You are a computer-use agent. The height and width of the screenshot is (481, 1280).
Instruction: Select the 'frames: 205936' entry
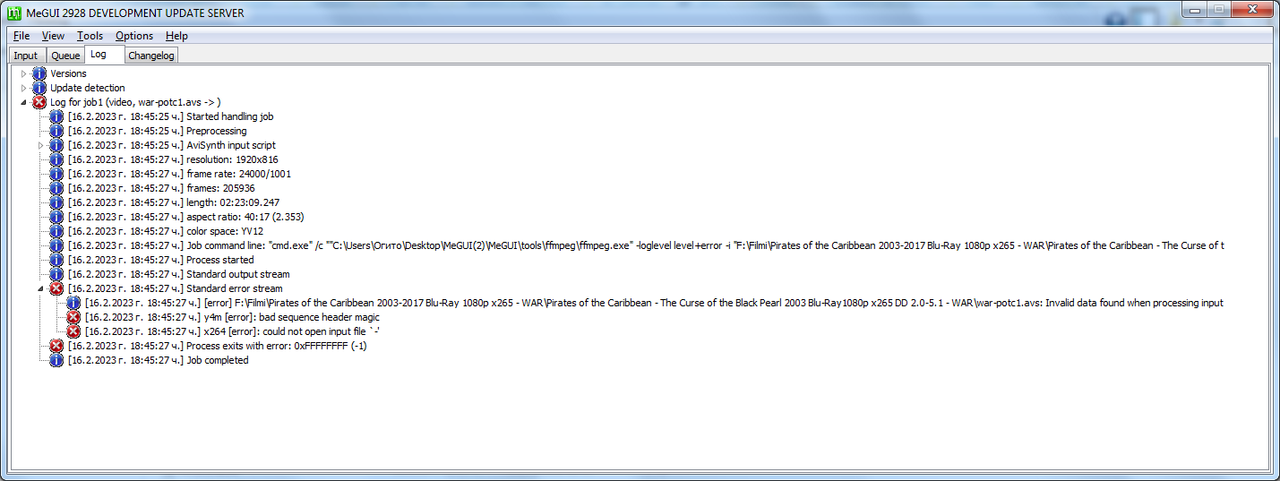(x=161, y=188)
